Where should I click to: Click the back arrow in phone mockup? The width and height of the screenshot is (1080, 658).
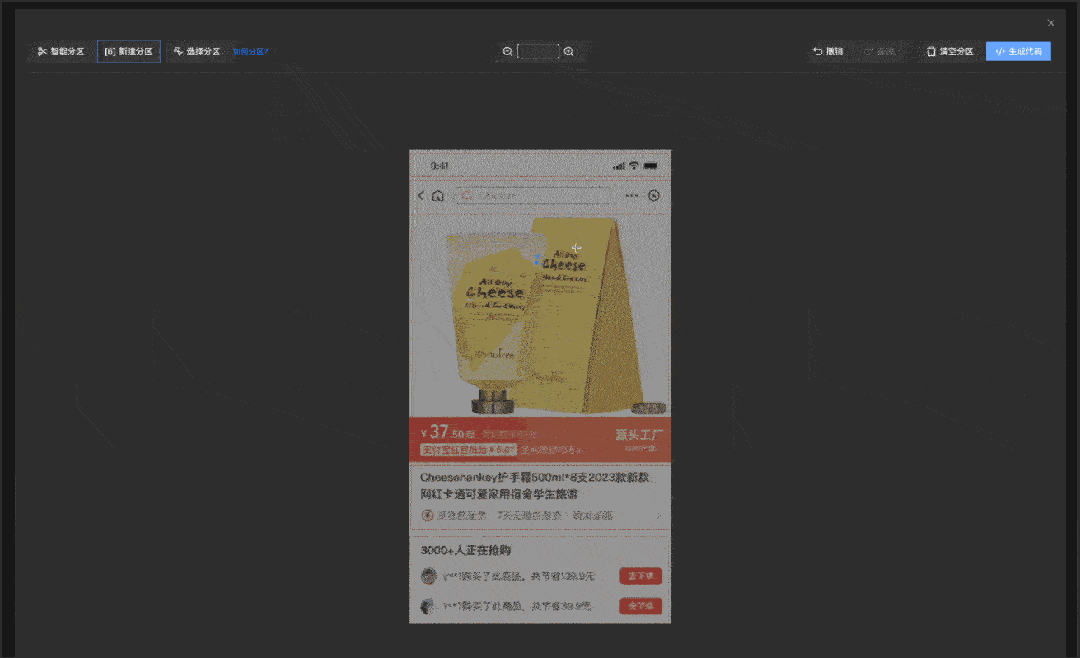[x=421, y=196]
